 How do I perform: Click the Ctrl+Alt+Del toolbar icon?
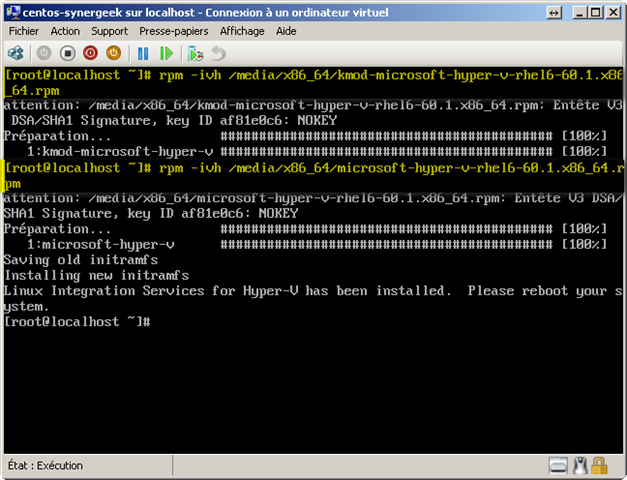16,53
